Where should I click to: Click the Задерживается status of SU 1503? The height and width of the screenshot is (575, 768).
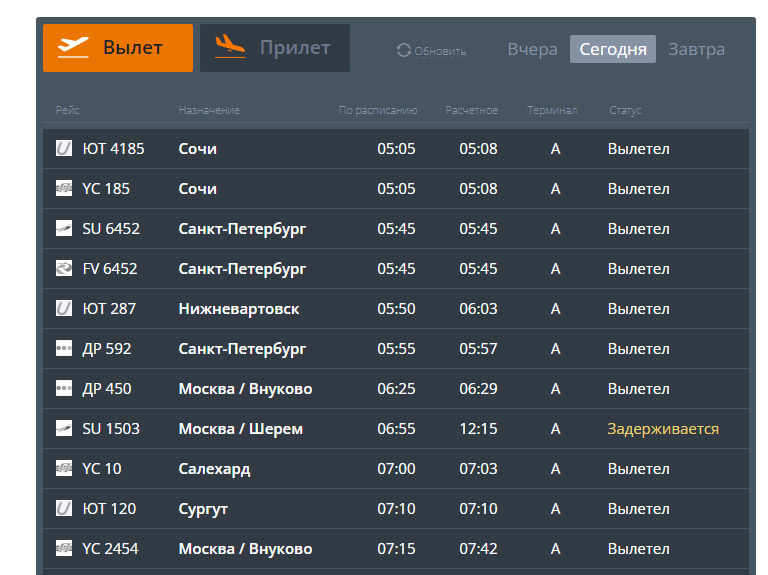tap(663, 429)
